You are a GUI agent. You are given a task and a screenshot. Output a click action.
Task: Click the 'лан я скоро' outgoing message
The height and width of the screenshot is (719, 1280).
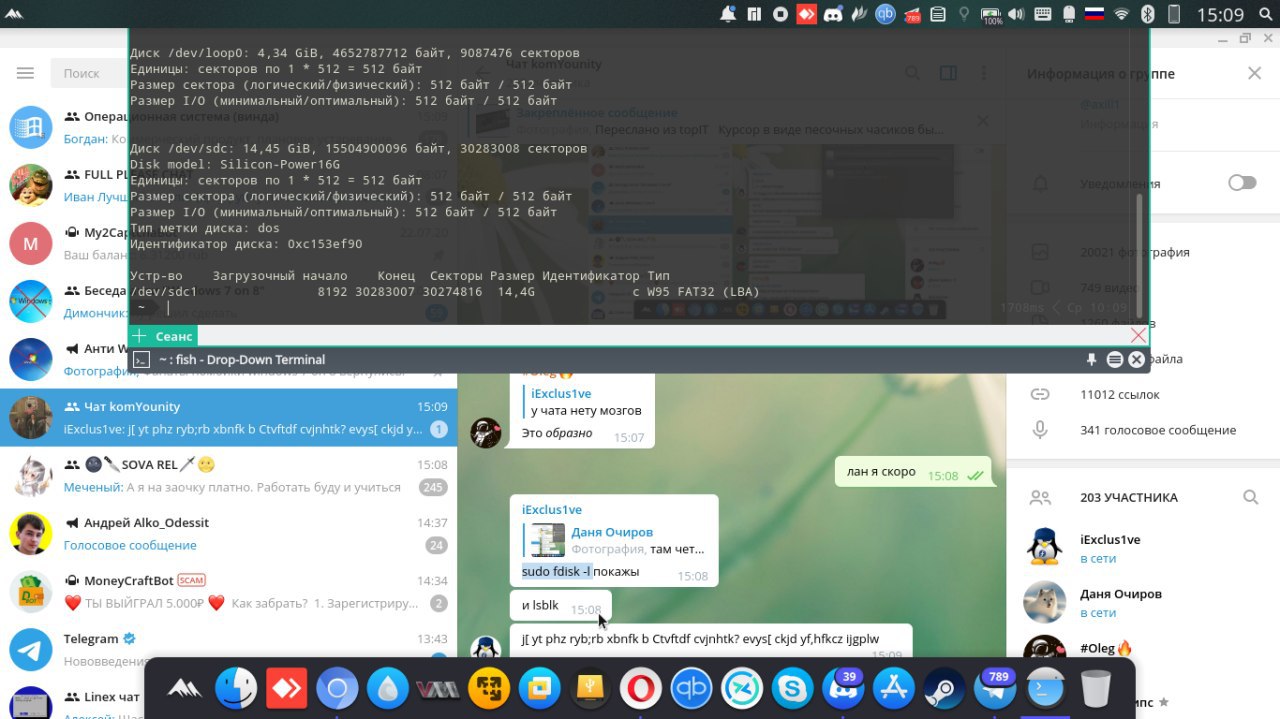click(914, 473)
